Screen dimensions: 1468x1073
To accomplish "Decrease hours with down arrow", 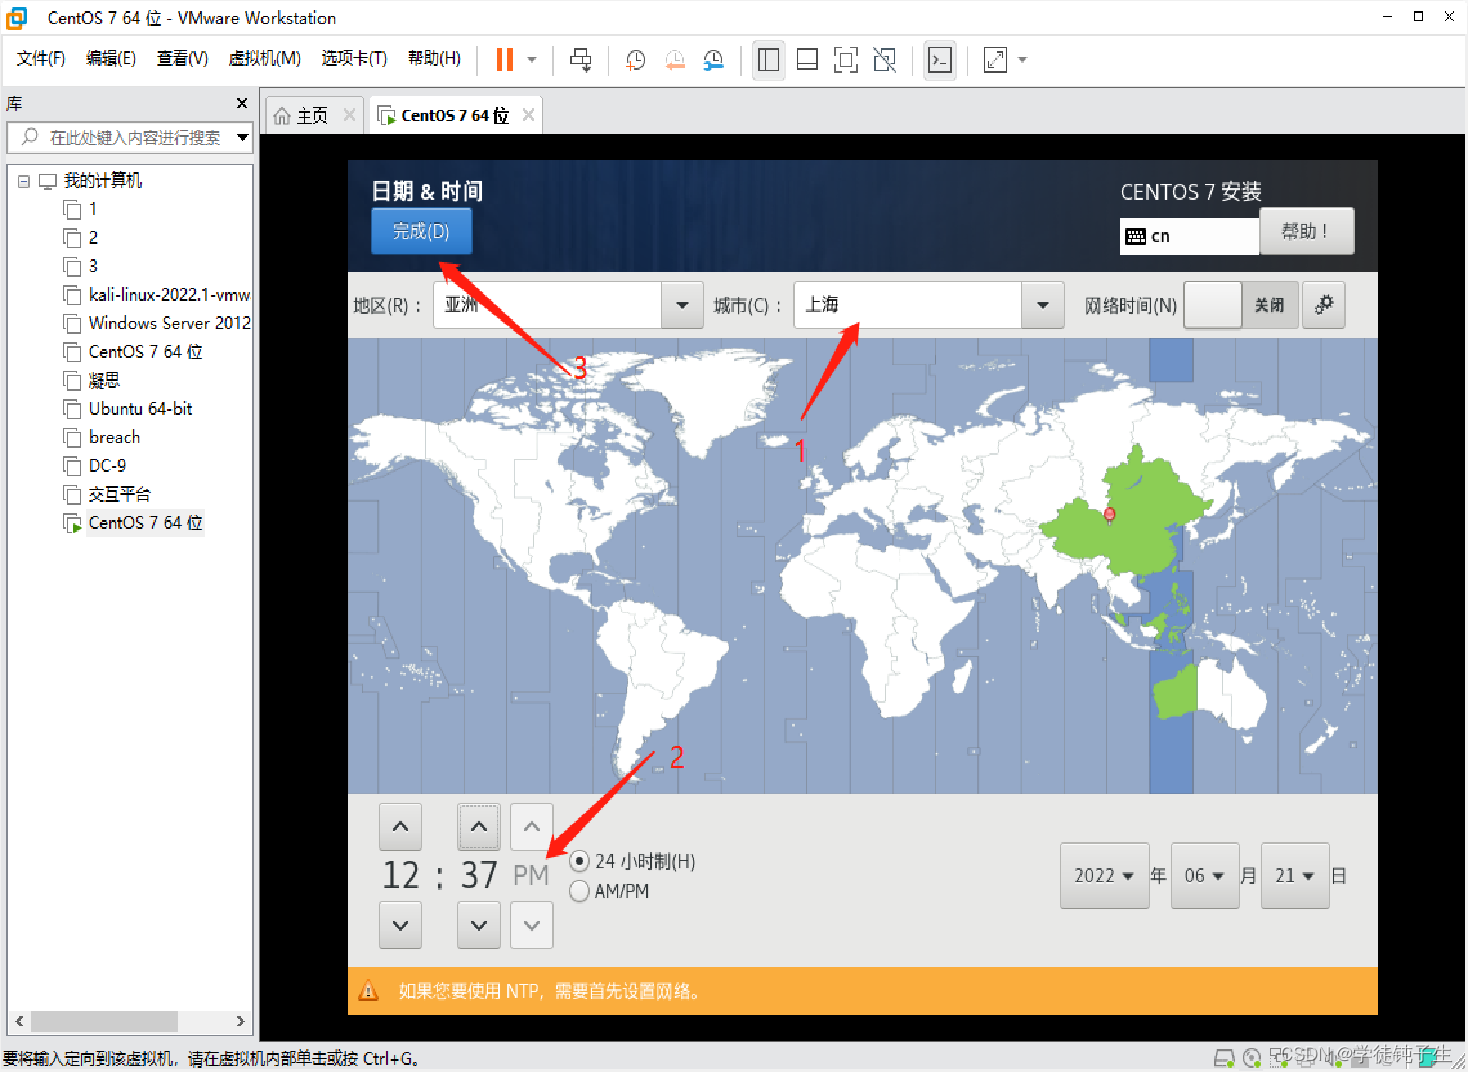I will click(x=400, y=925).
